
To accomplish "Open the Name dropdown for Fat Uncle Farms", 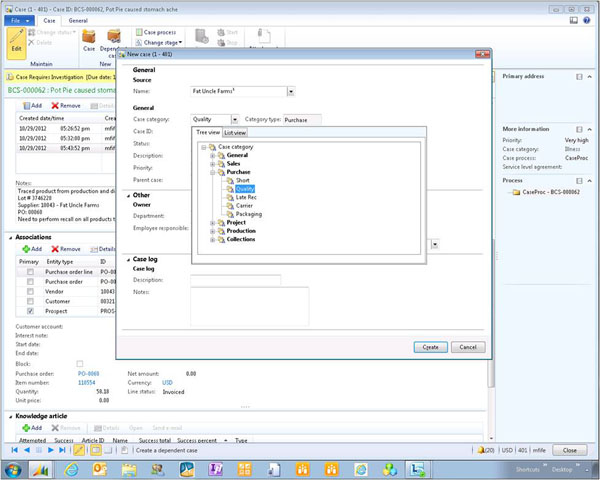I will pyautogui.click(x=290, y=91).
